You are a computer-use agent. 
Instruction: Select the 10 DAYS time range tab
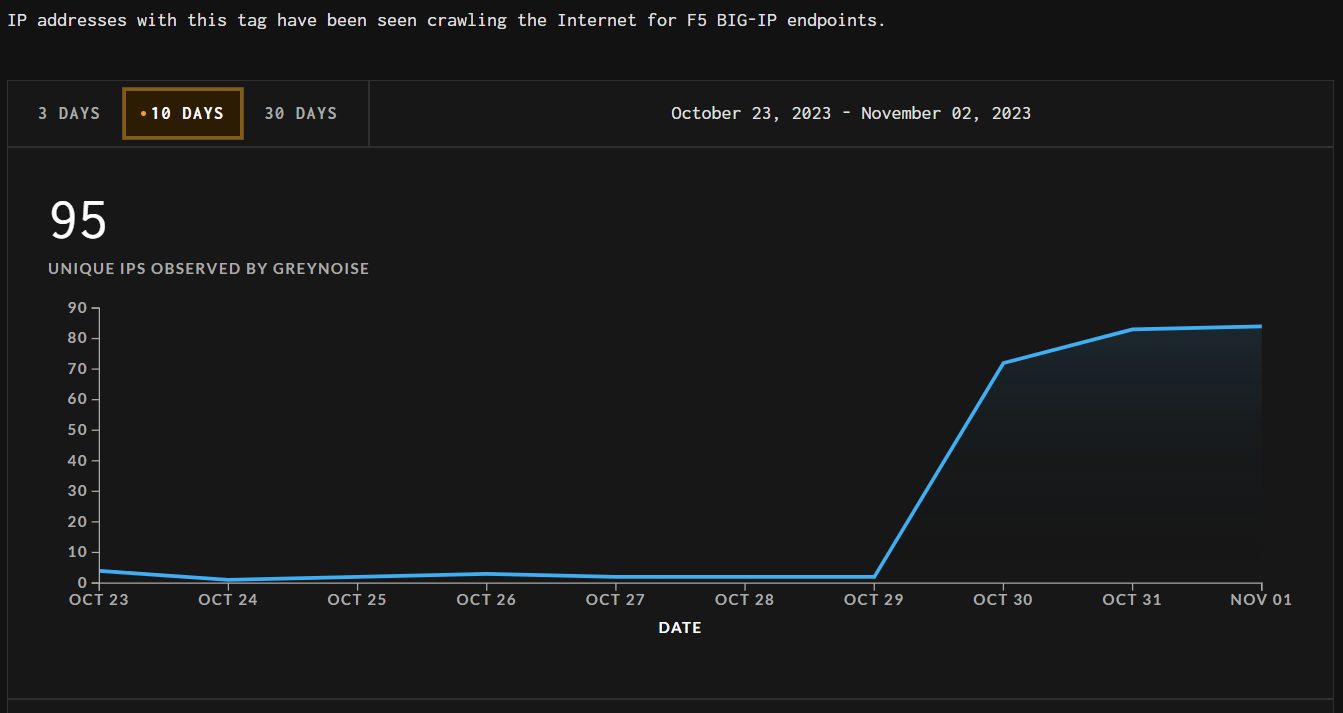183,114
